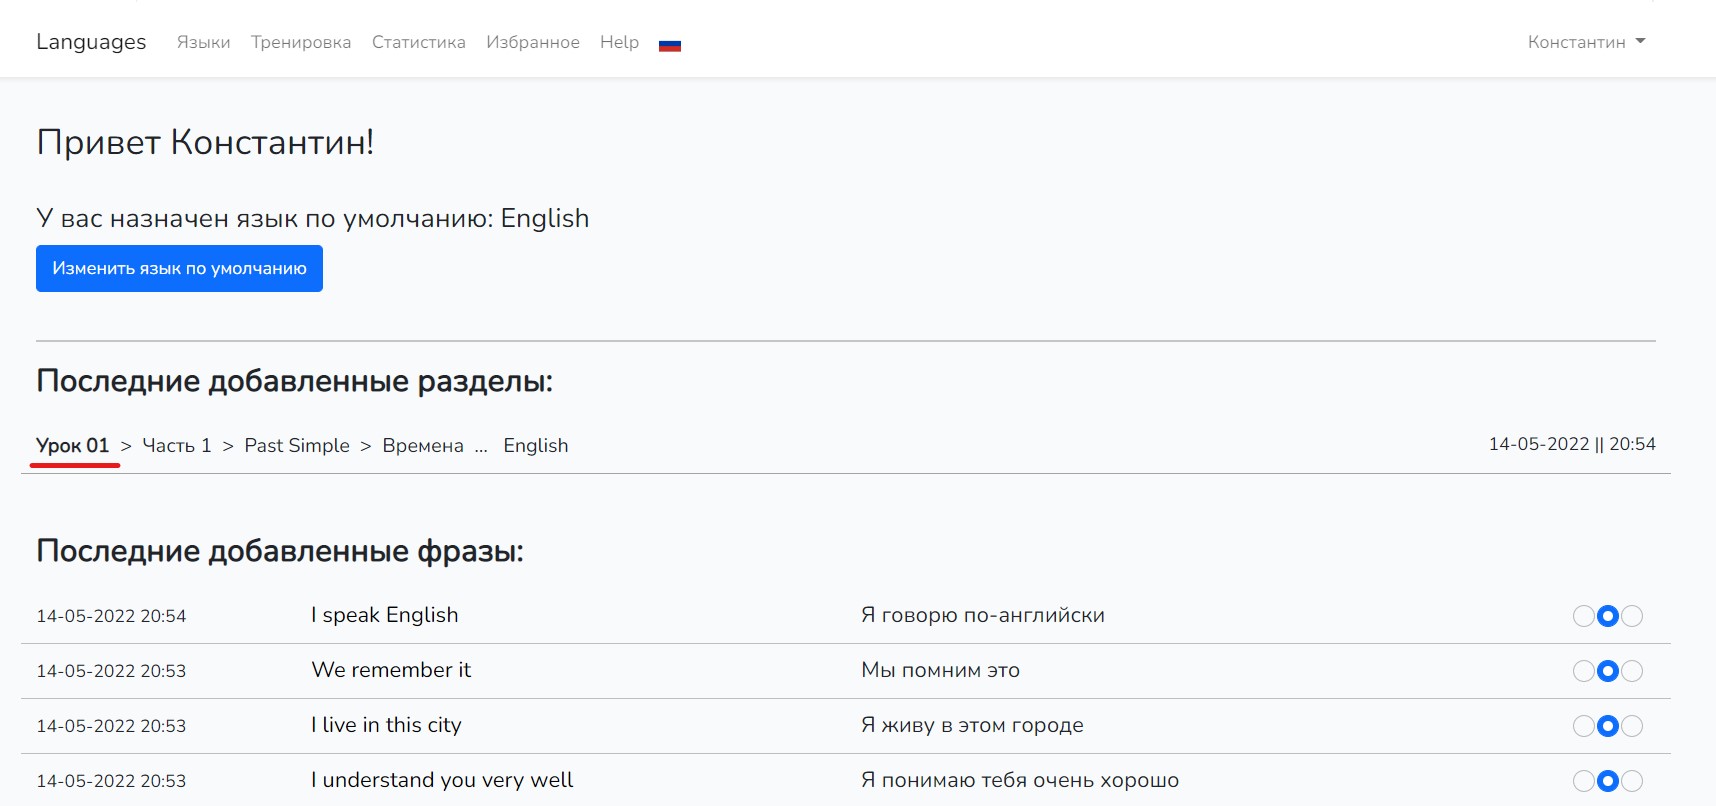Click the Russian flag language icon
The image size is (1716, 806).
click(x=670, y=44)
